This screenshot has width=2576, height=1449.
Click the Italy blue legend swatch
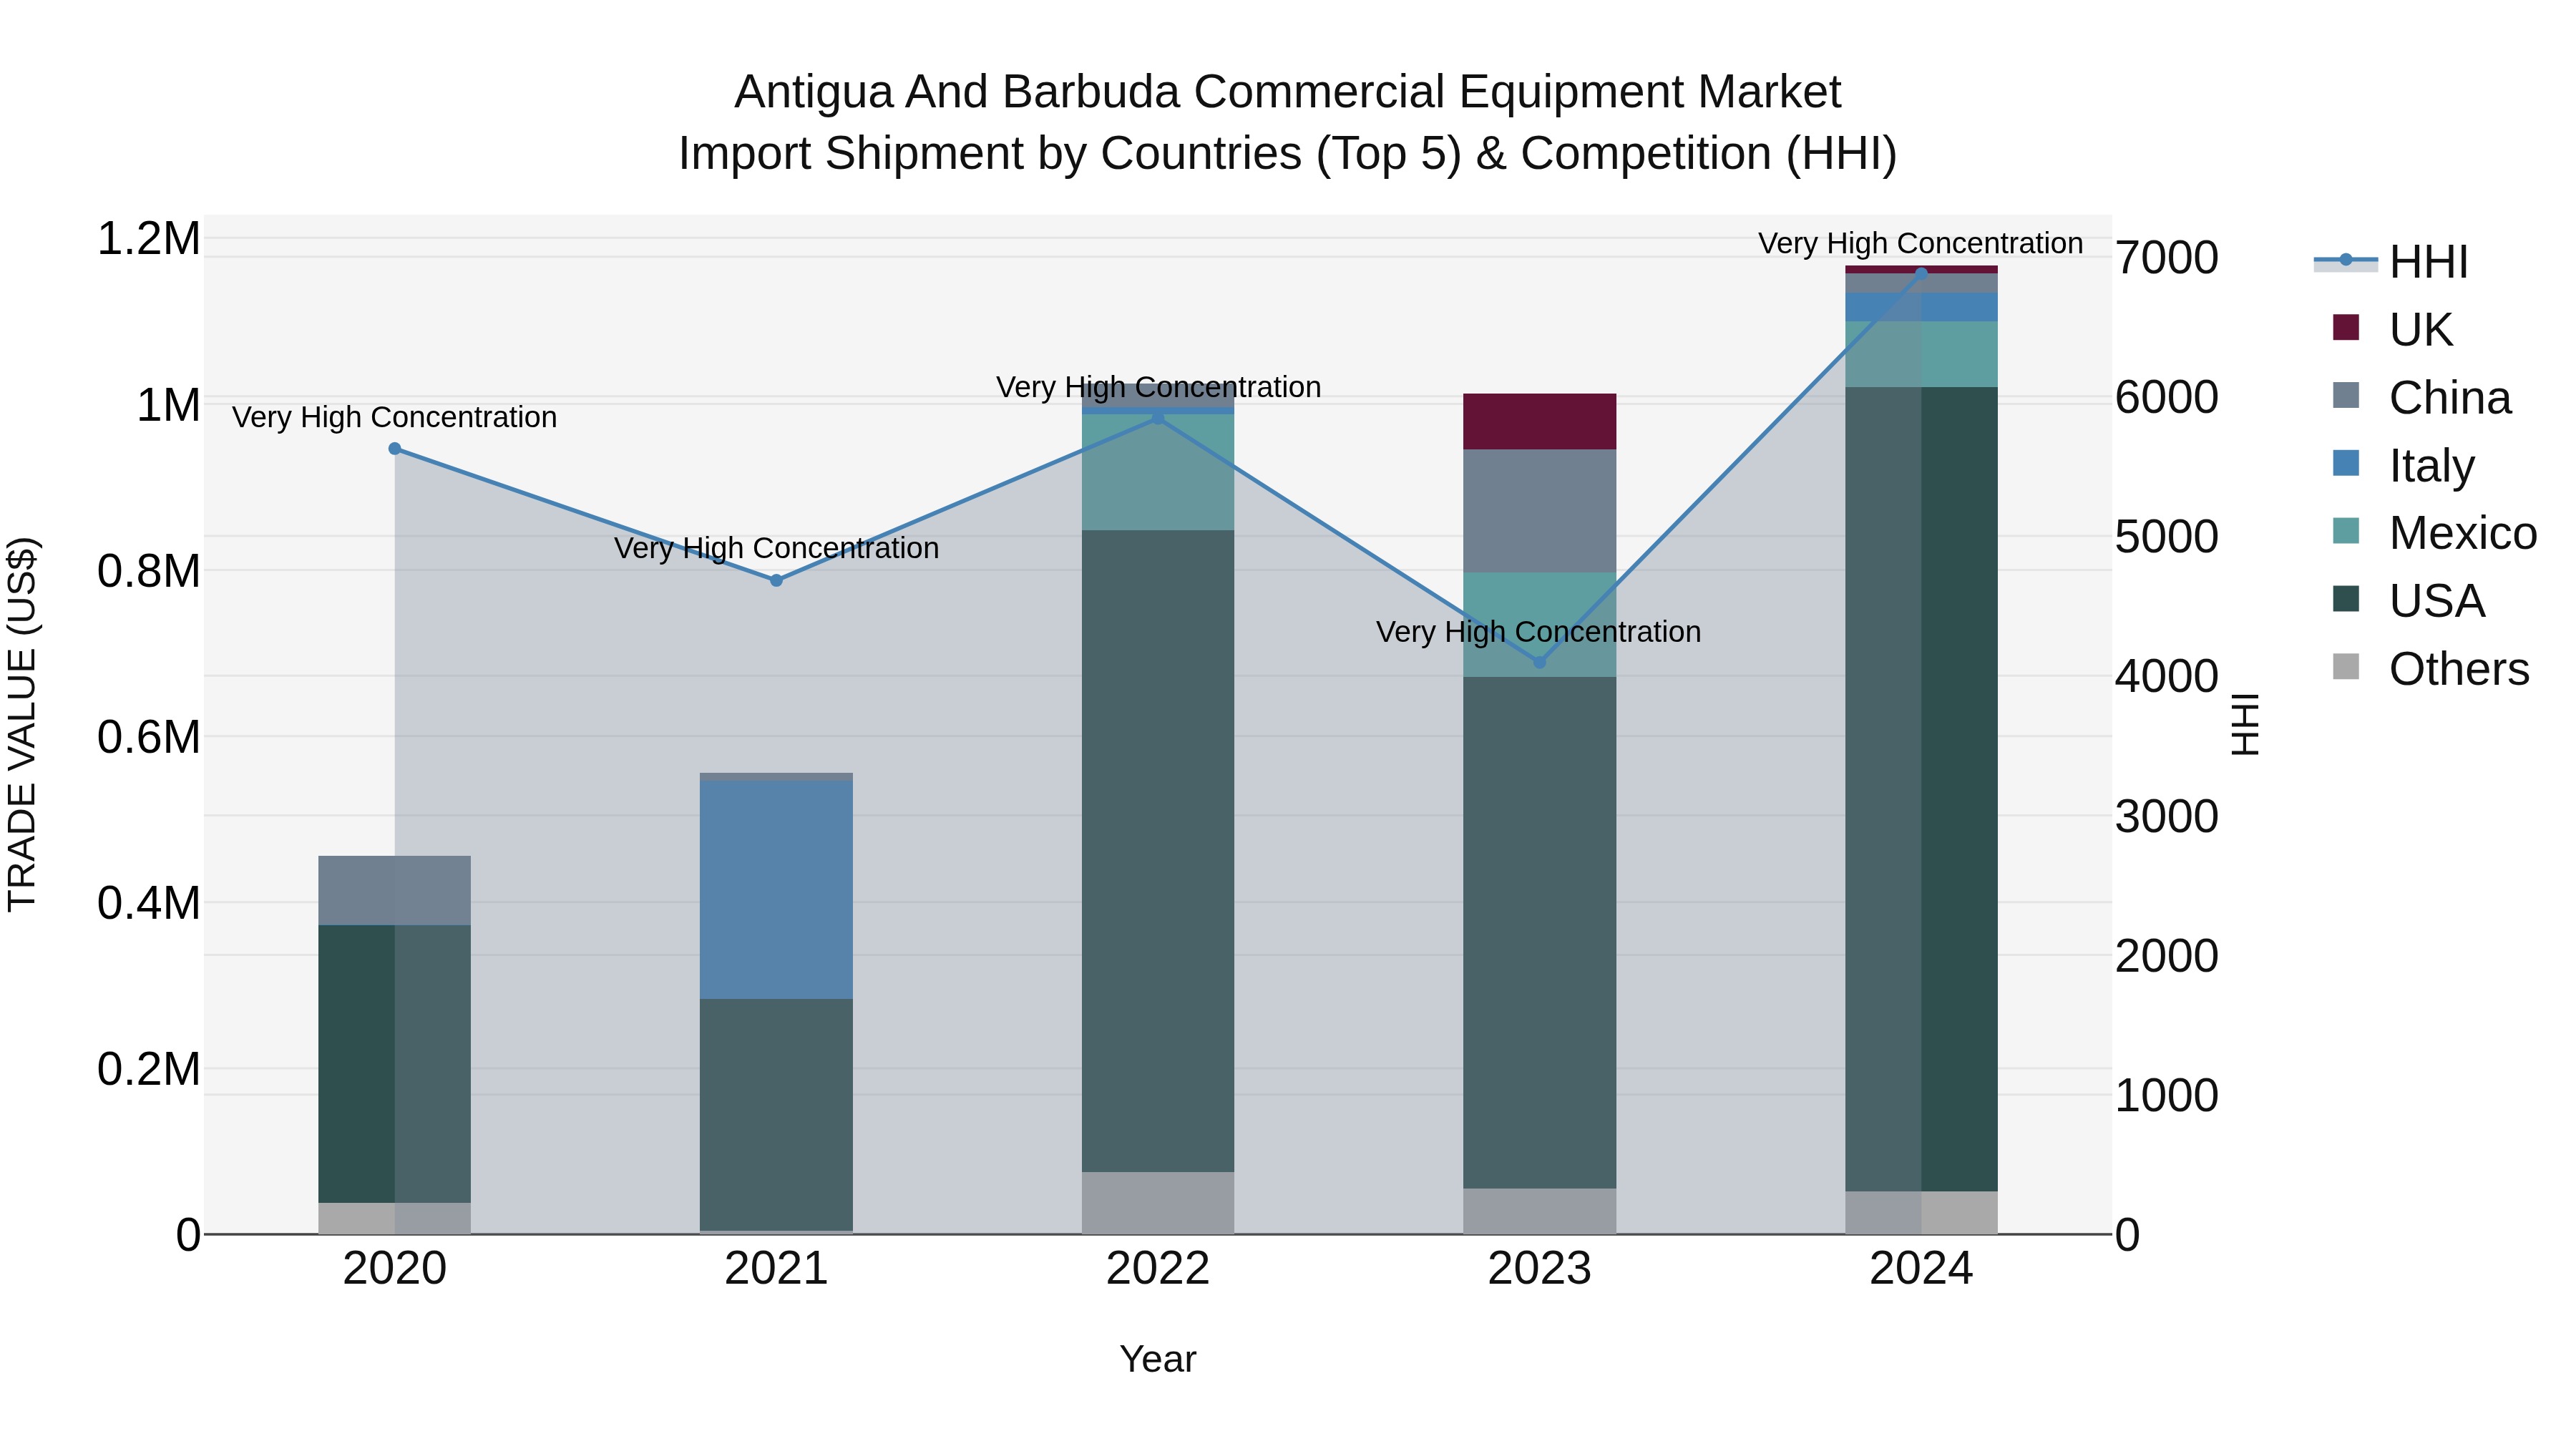coord(2345,463)
